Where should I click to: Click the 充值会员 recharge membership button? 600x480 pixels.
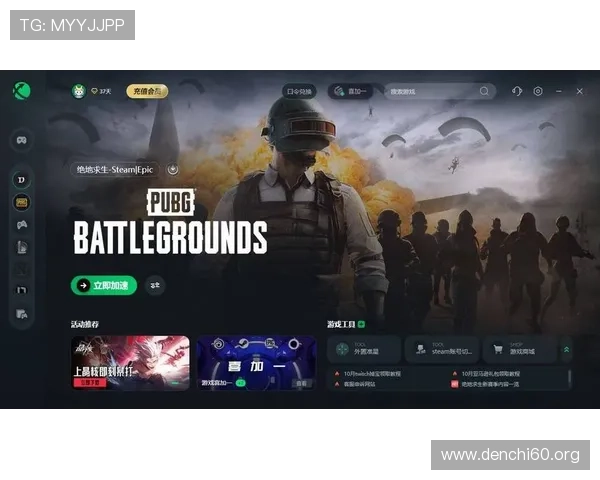tap(147, 91)
